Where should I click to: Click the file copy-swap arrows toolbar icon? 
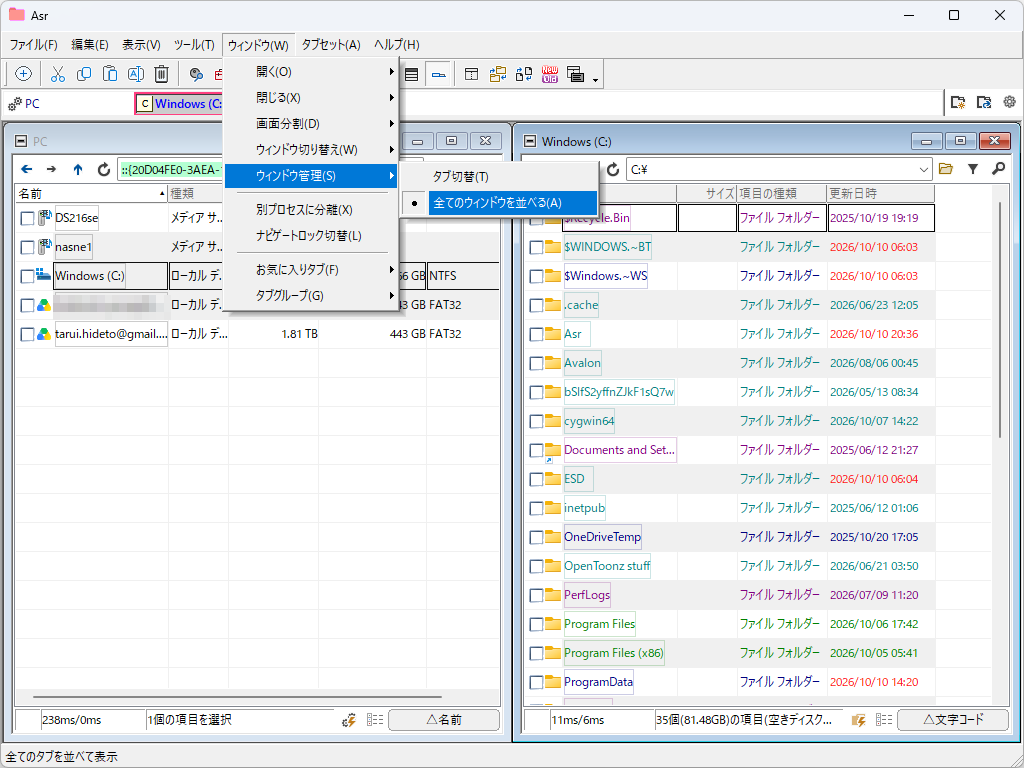[524, 74]
